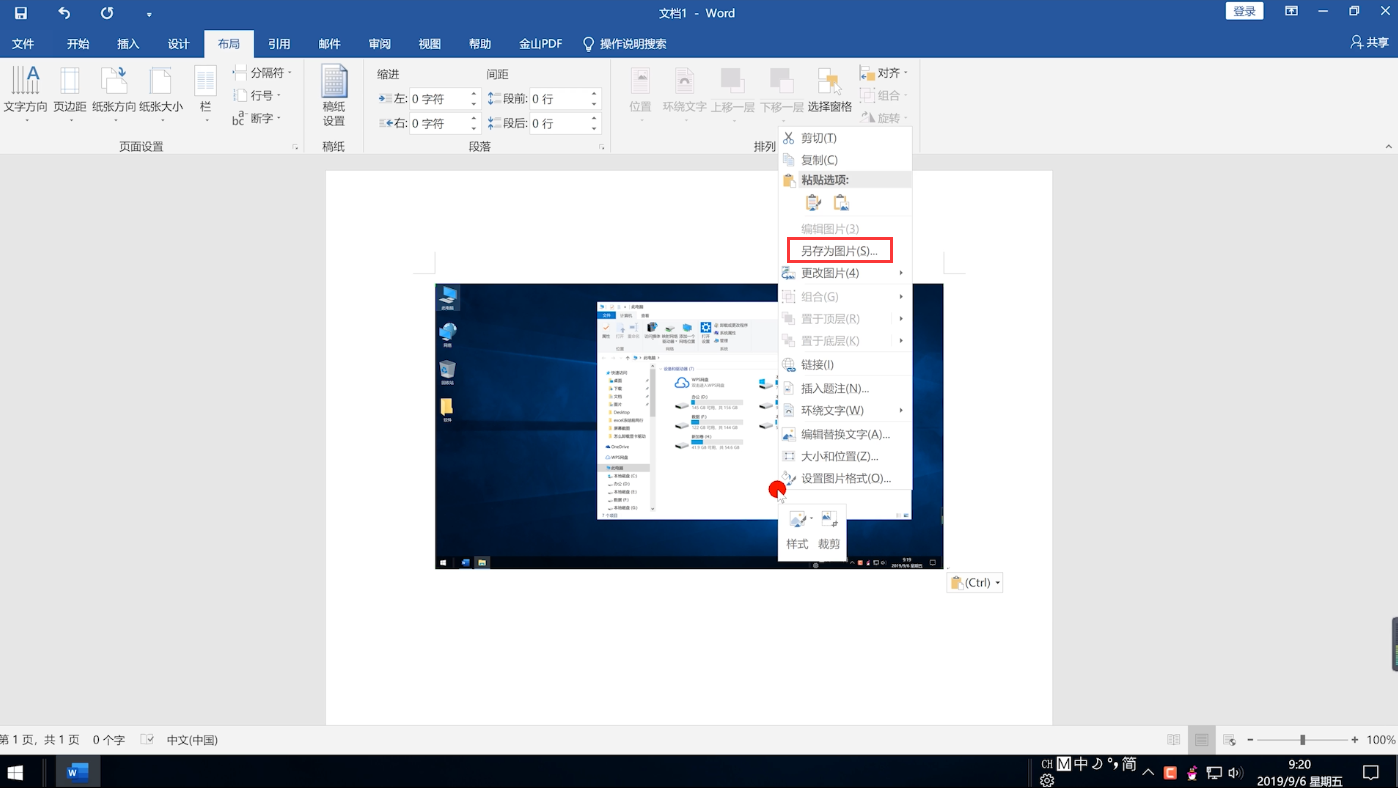Screen dimensions: 1398x788
Task: Click the 登录 sign-in button
Action: point(1244,11)
